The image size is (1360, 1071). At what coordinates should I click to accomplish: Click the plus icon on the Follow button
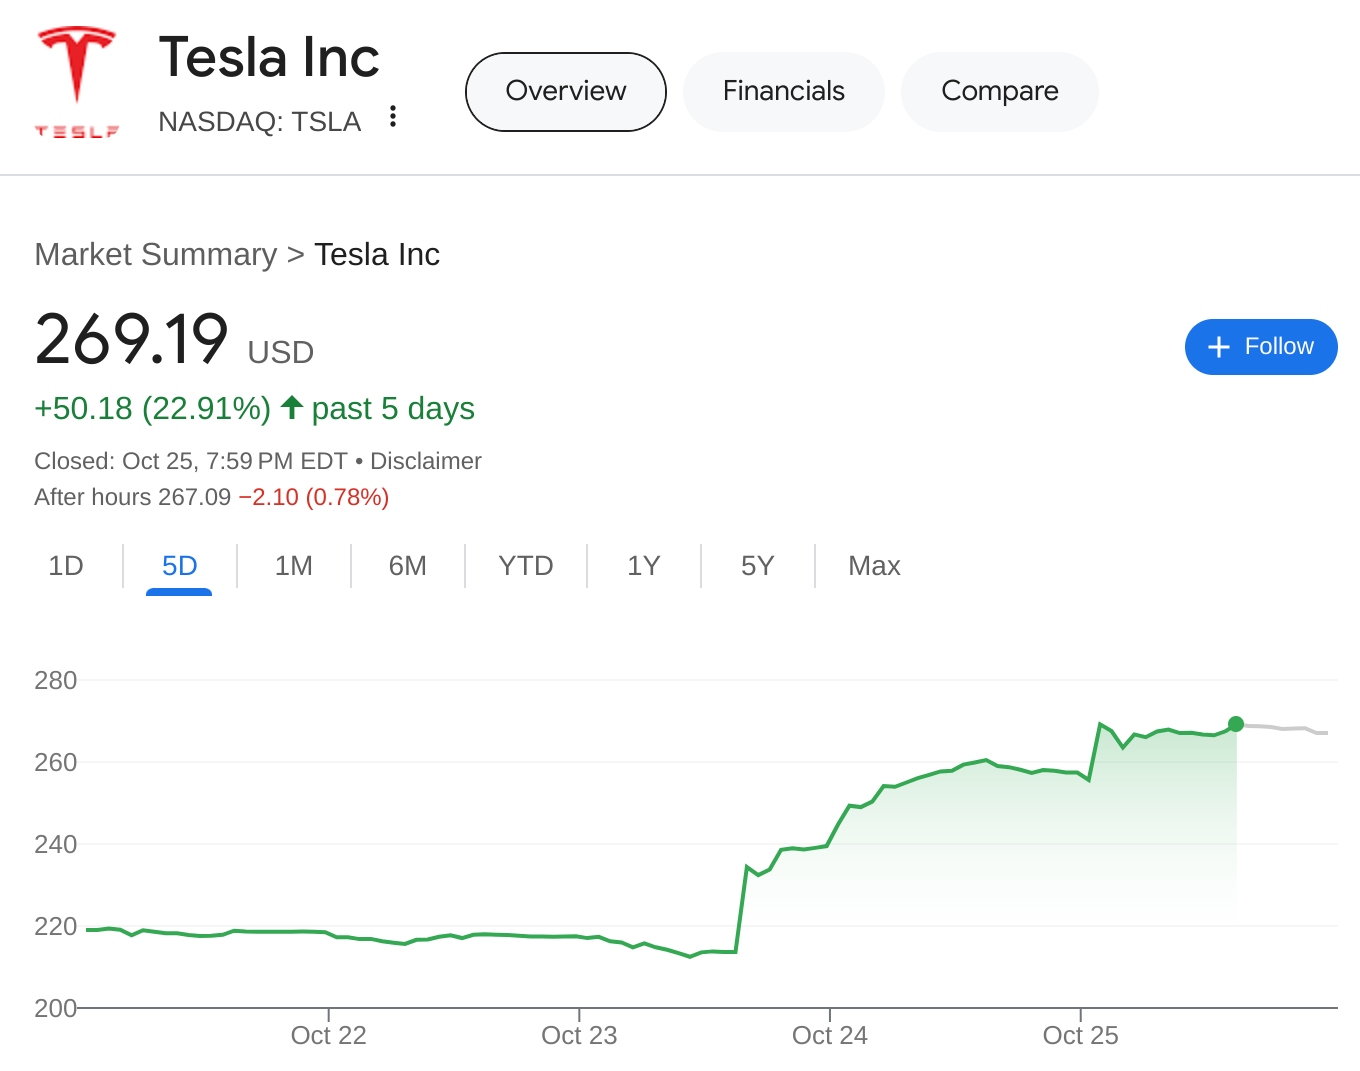coord(1219,347)
